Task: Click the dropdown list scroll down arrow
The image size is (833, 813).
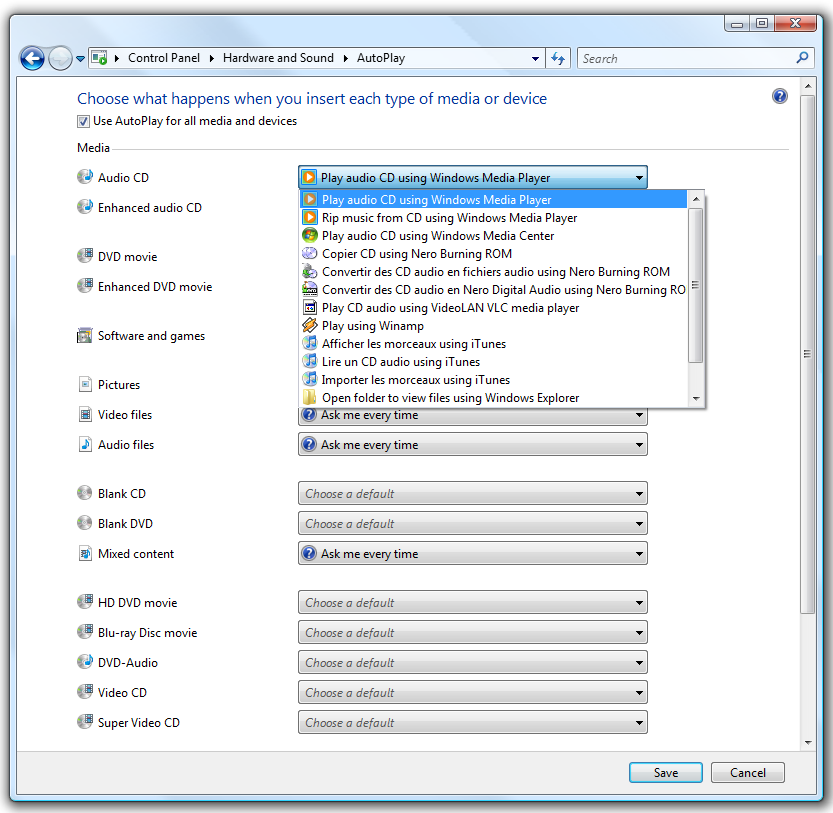Action: (696, 399)
